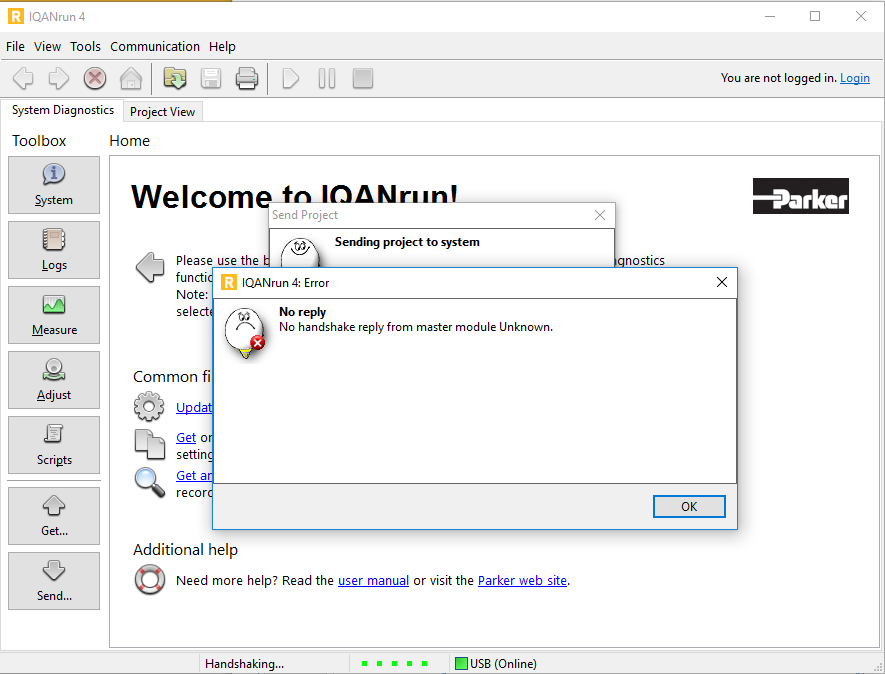
Task: Click the 'No handshake reply' message text
Action: (416, 327)
